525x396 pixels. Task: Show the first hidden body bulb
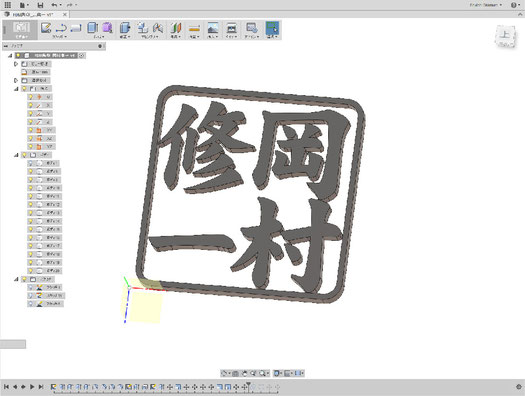pos(30,163)
